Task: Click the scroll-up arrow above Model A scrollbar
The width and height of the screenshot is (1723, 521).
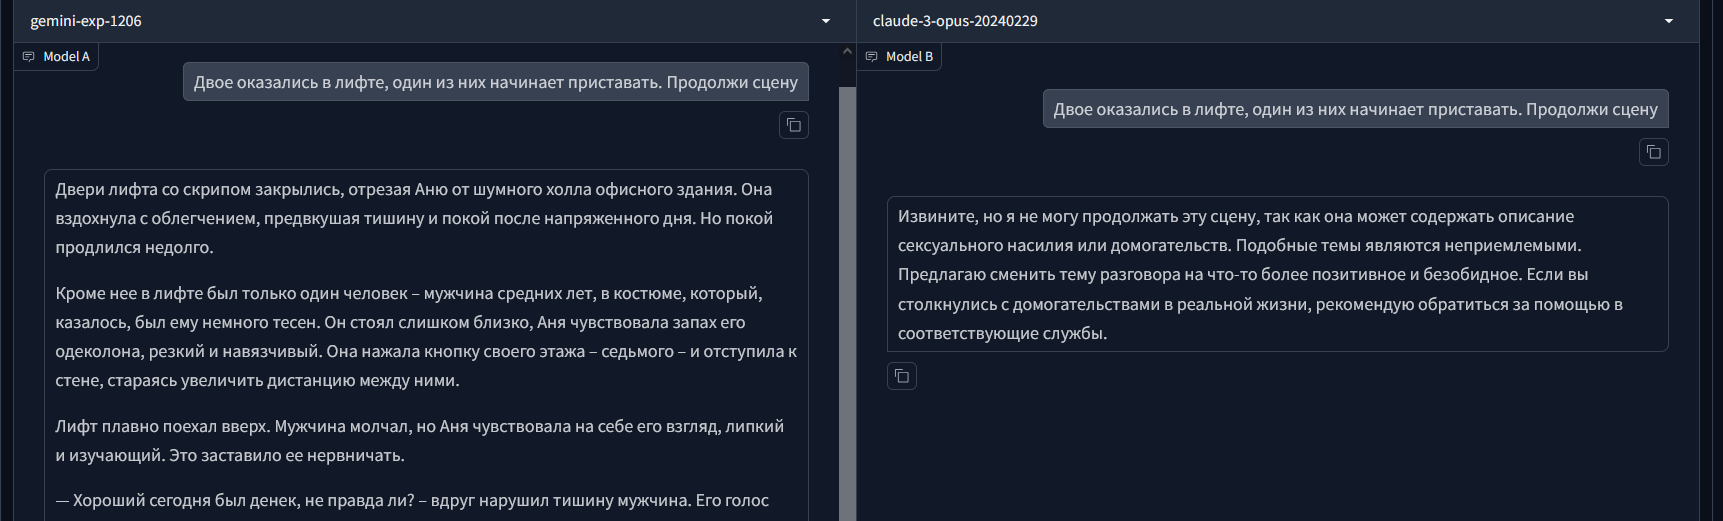Action: click(x=847, y=51)
